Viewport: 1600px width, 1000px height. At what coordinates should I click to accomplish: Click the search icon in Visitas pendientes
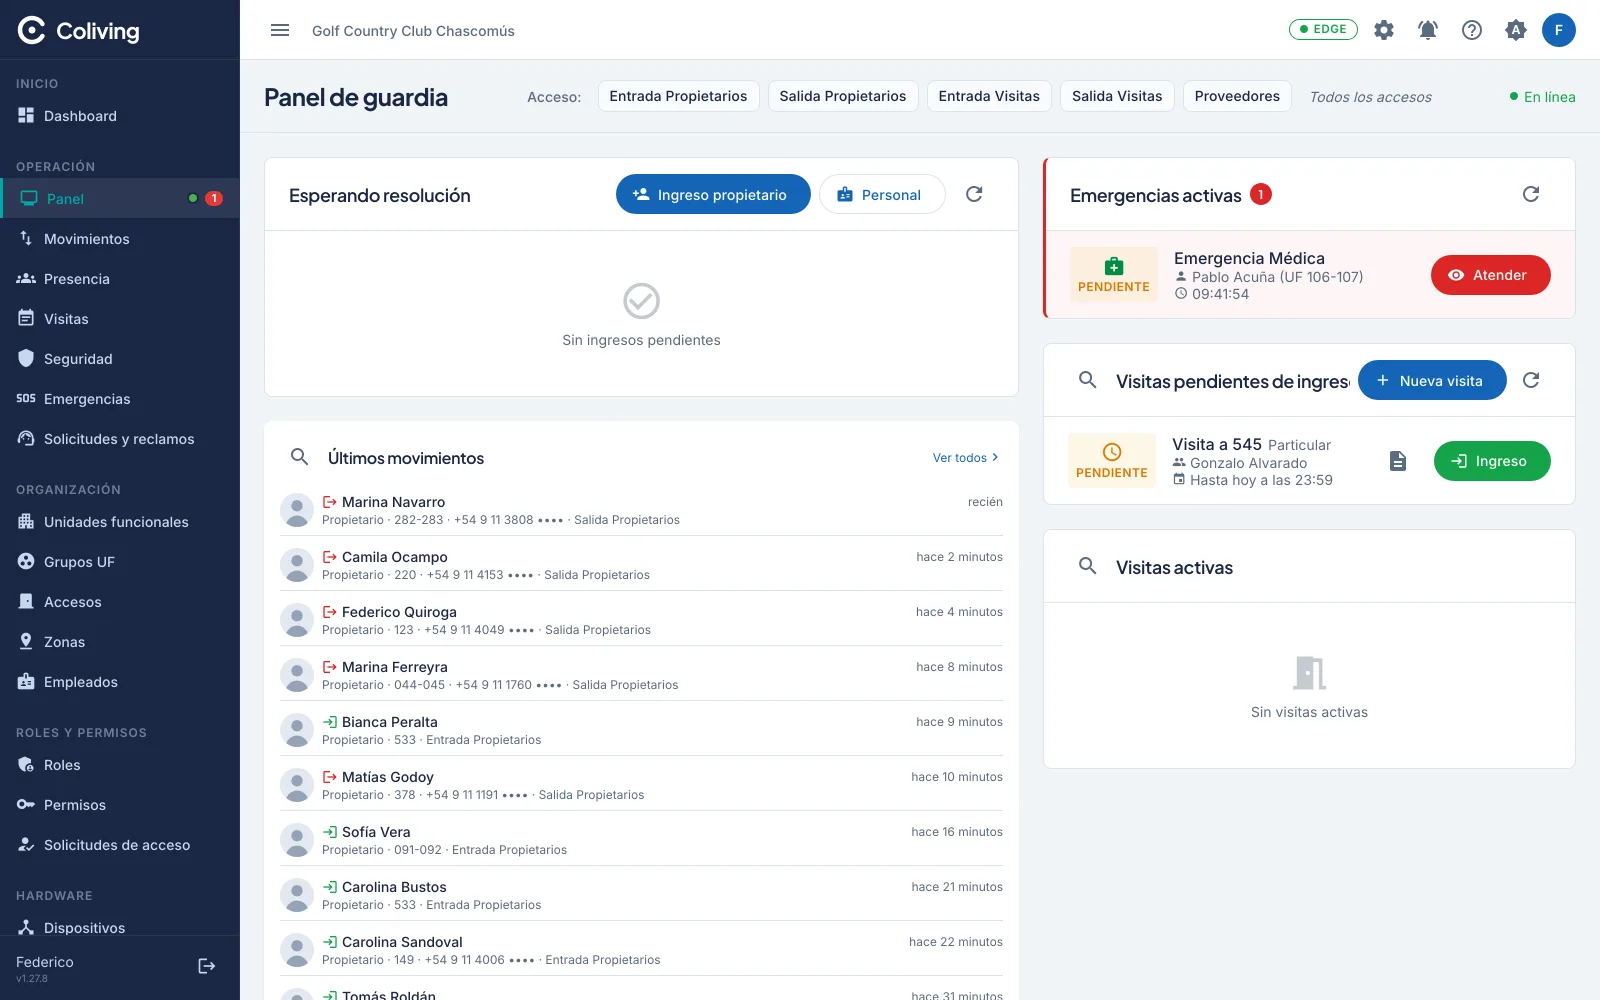[x=1088, y=380]
